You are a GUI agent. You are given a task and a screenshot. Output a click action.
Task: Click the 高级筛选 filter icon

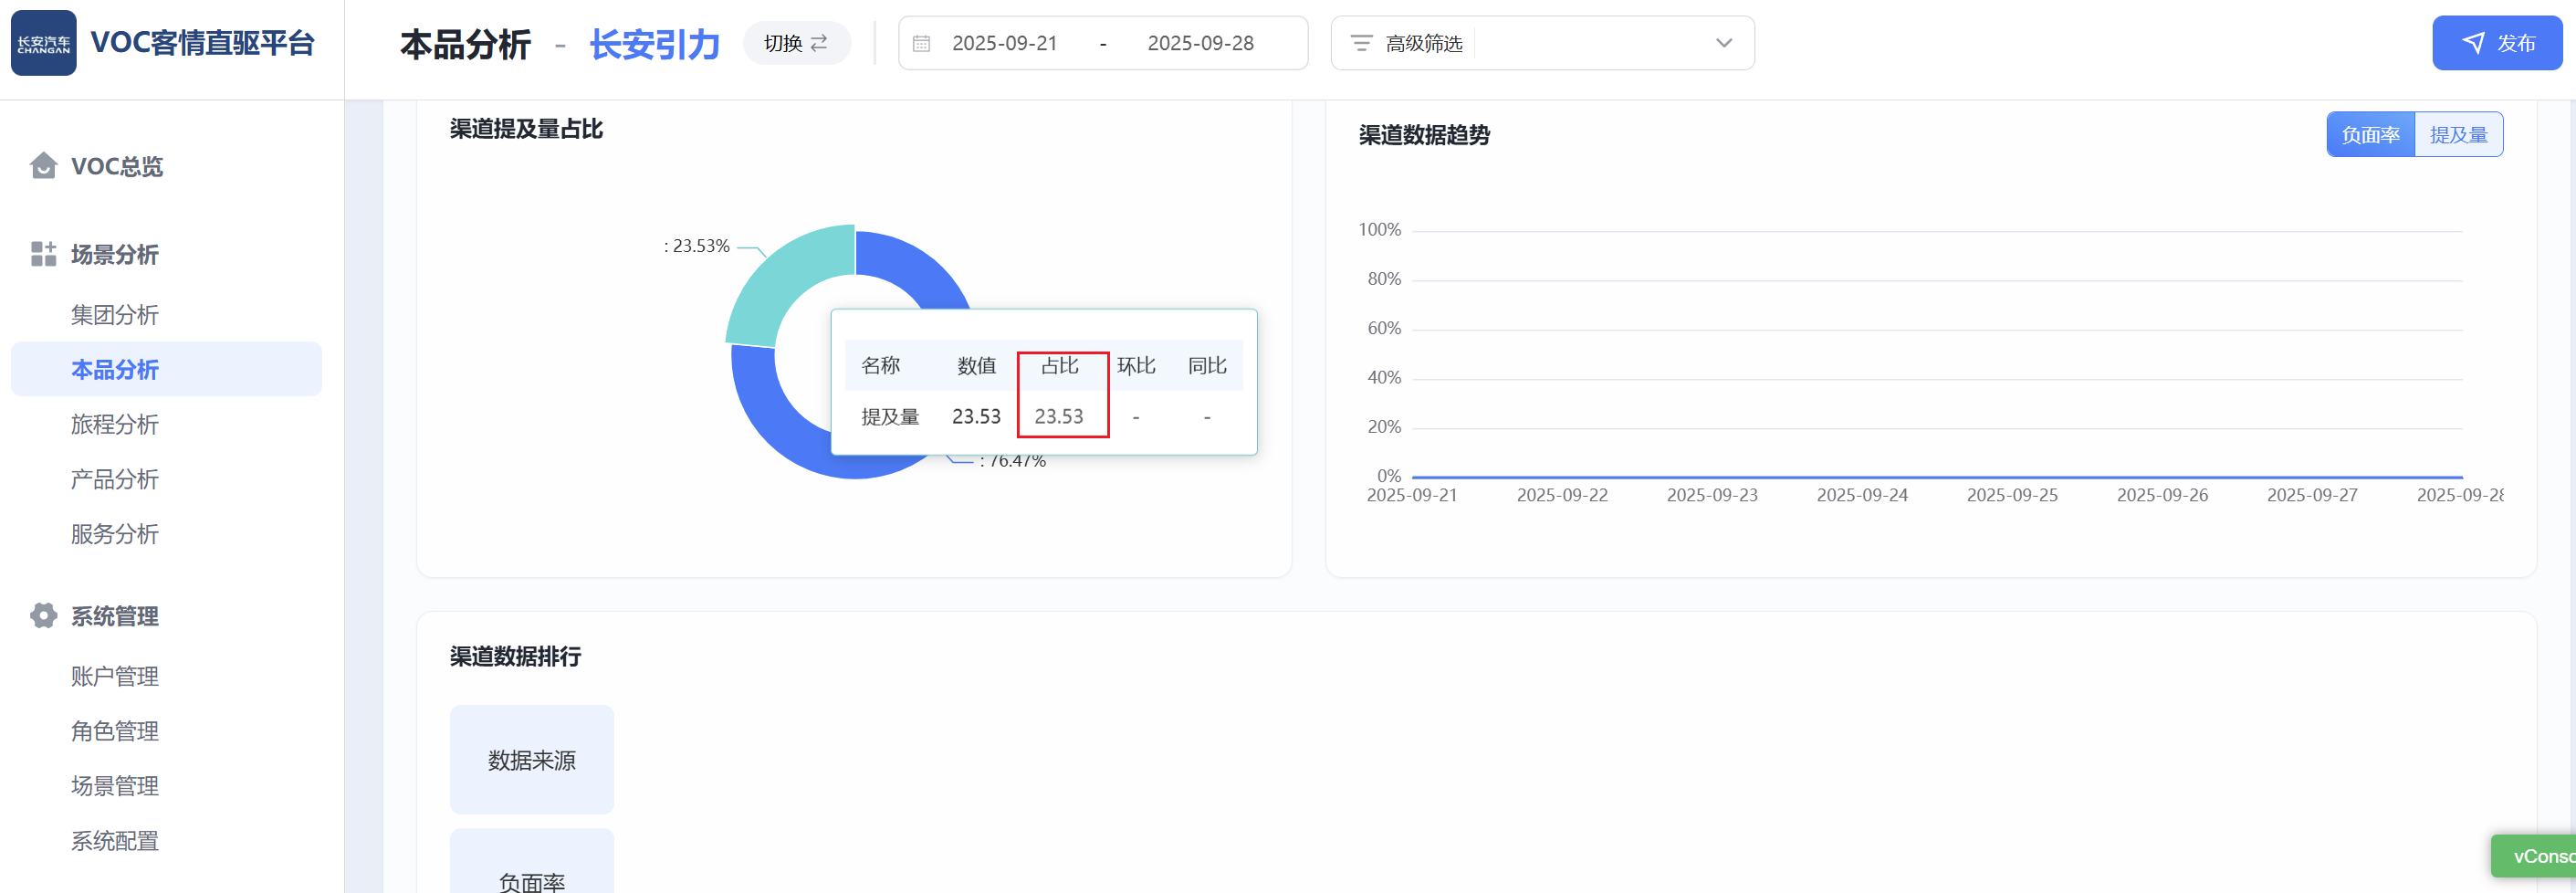tap(1361, 43)
